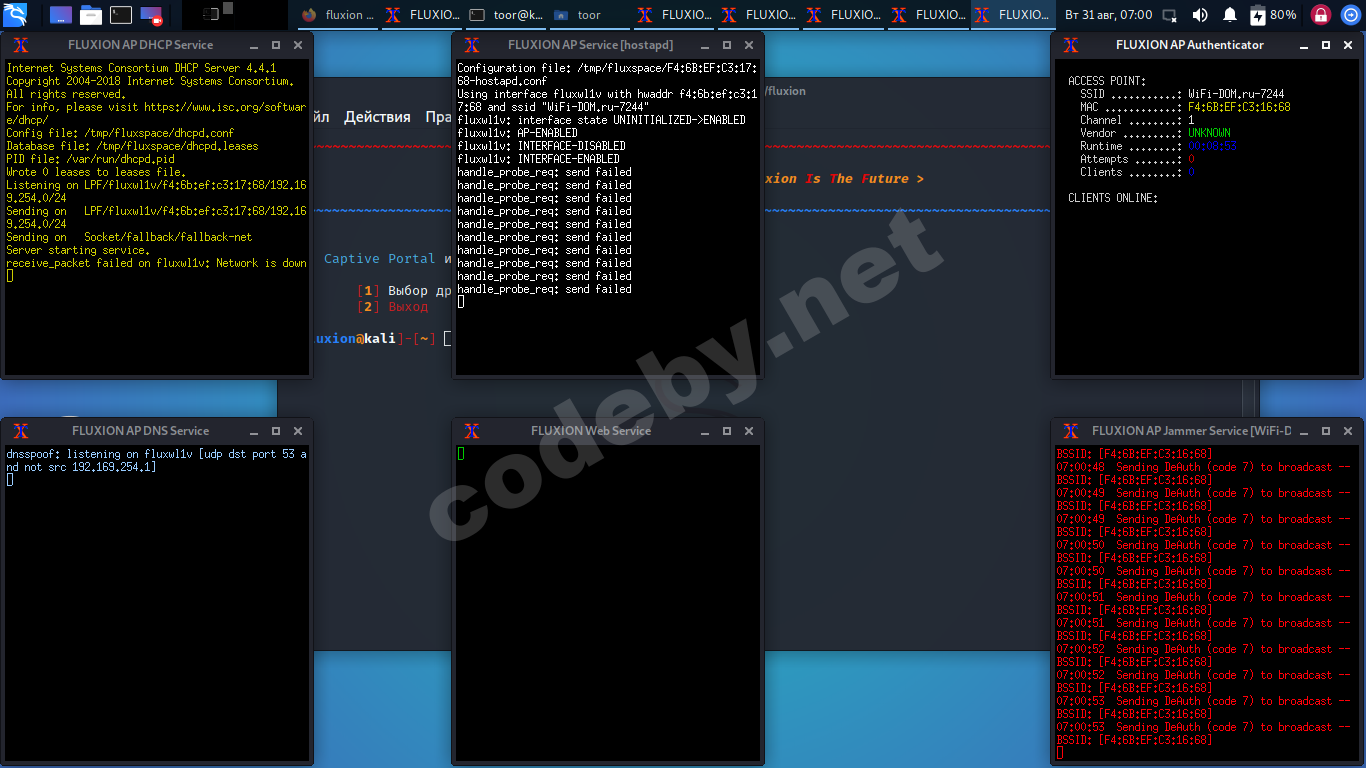Screen dimensions: 1366x768
Task: Click 'Internet Systems Consortium DHCP Server 4.4.1' line
Action: tap(141, 68)
